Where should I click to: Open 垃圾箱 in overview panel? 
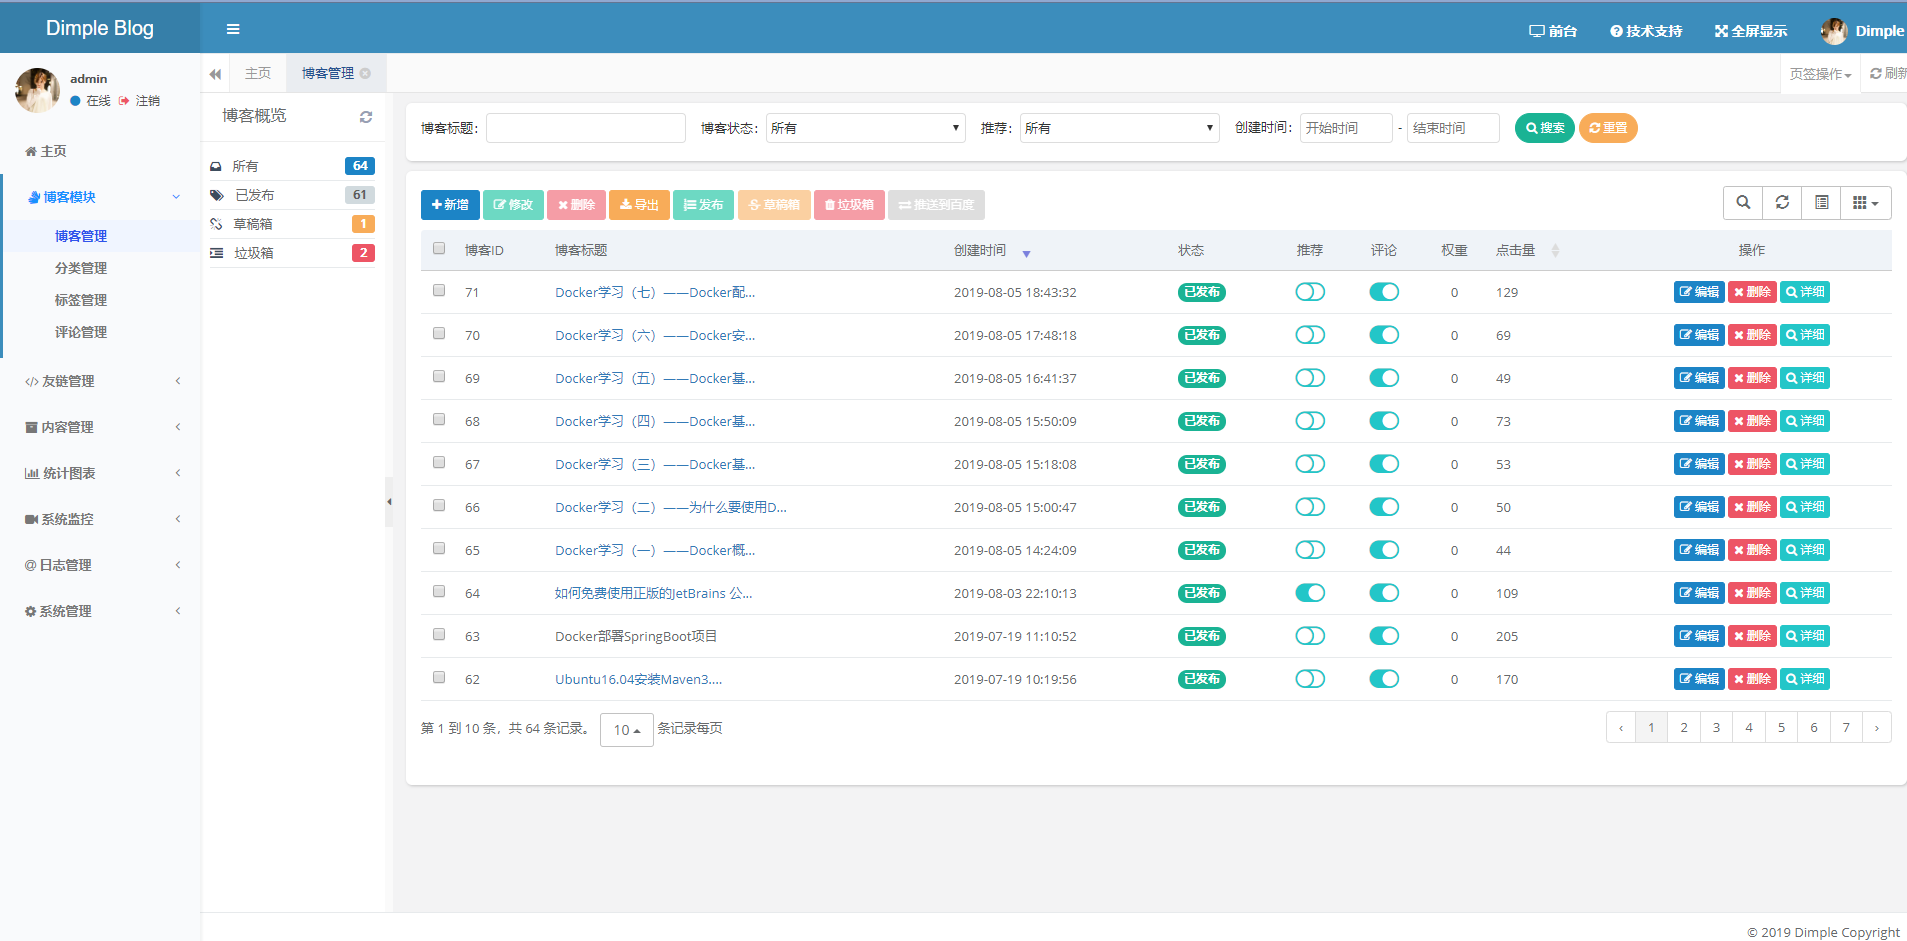tap(291, 253)
